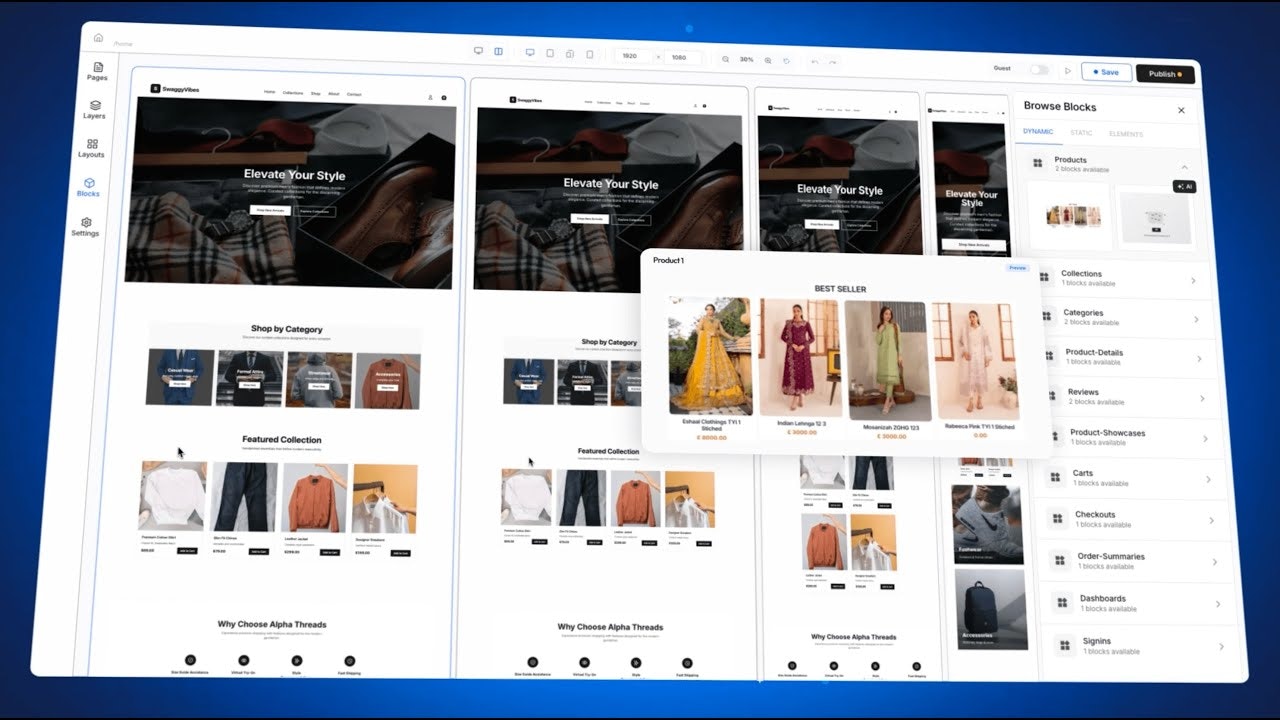Open Settings in left sidebar

pyautogui.click(x=85, y=227)
